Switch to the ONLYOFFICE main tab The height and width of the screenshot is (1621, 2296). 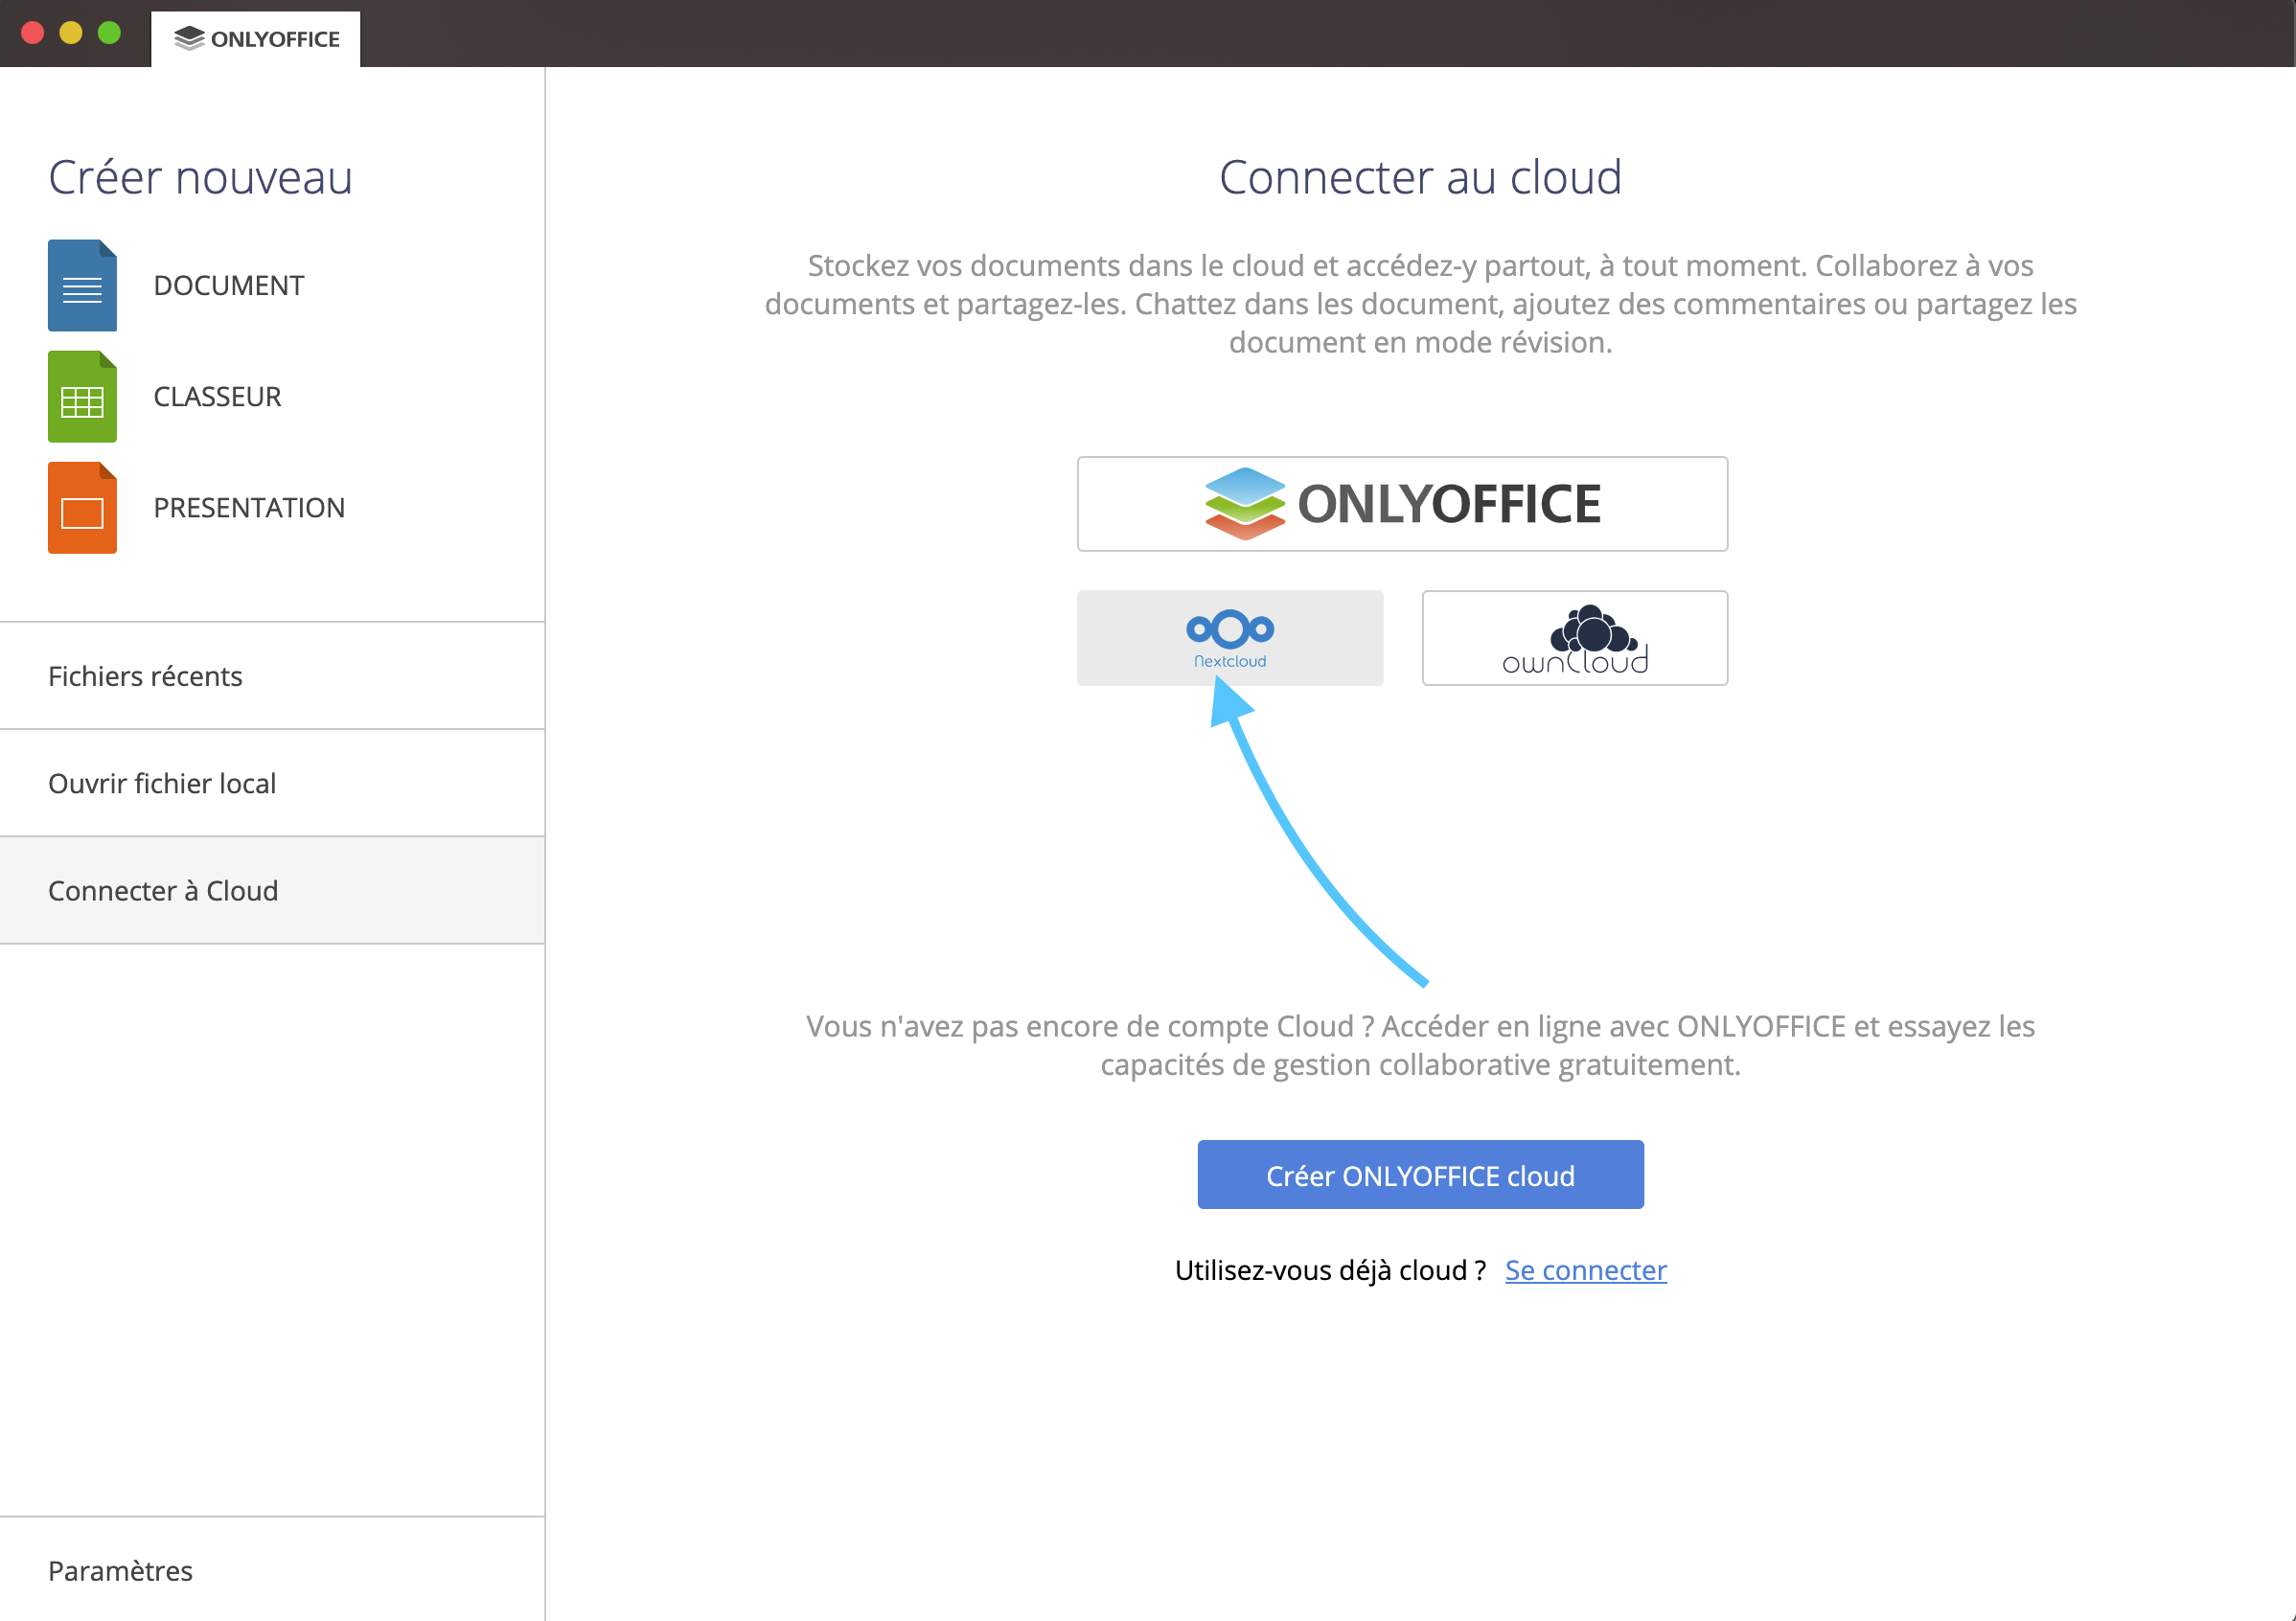256,39
